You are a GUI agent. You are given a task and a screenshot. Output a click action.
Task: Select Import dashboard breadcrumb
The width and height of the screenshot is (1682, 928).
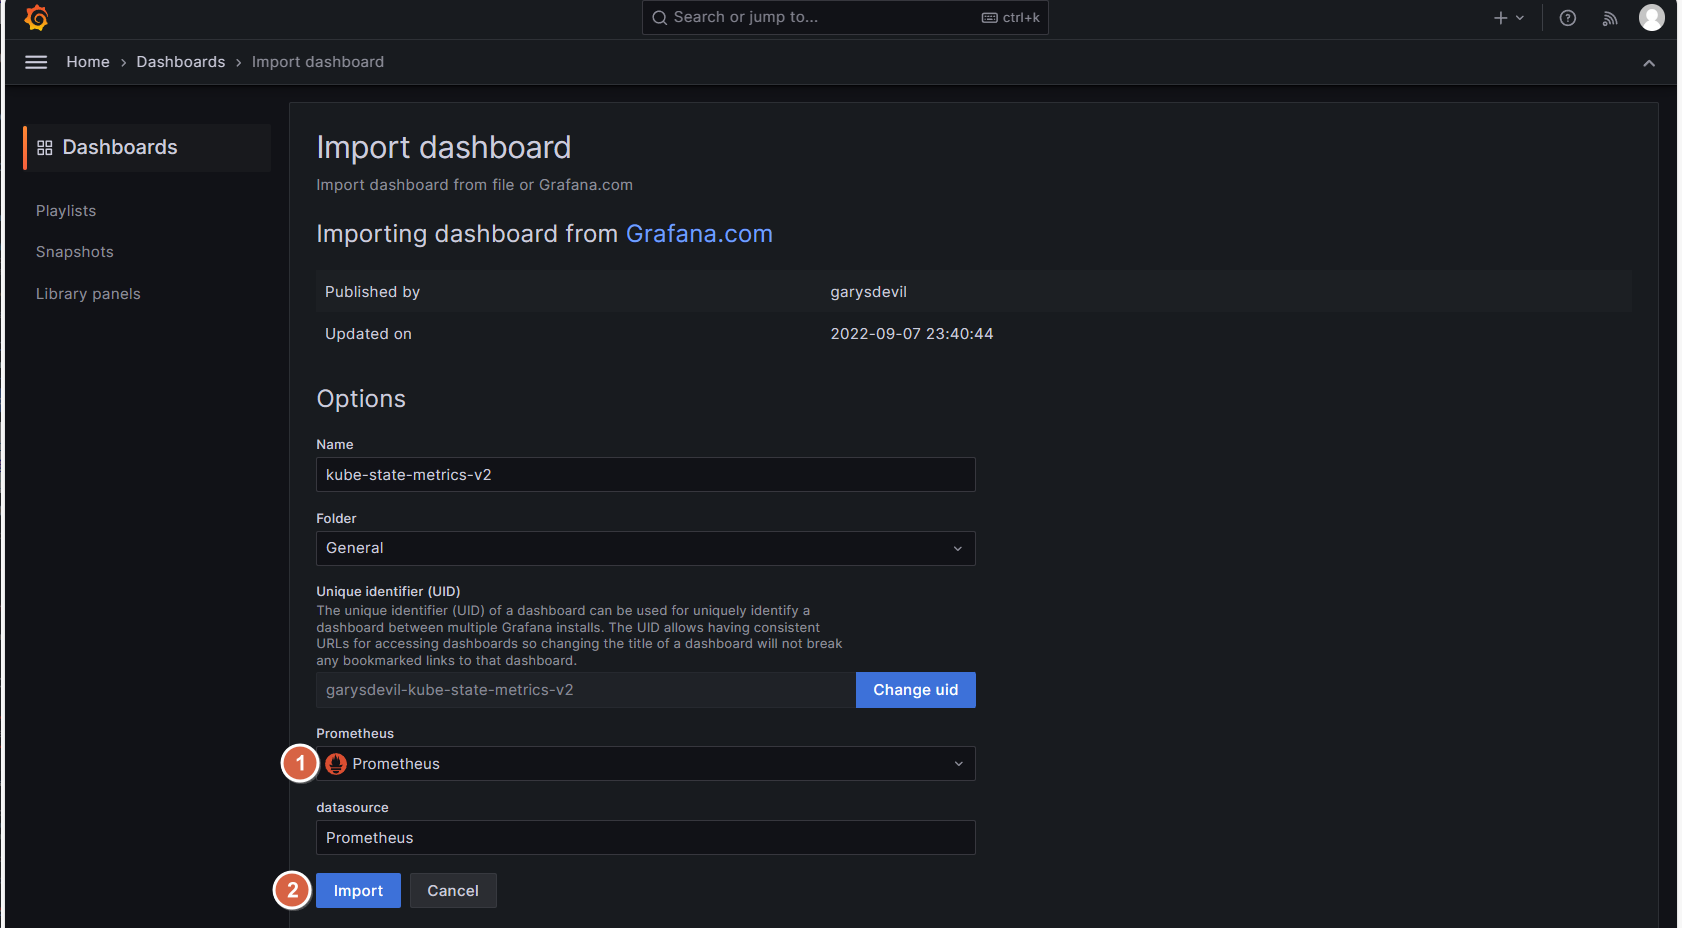pyautogui.click(x=318, y=62)
